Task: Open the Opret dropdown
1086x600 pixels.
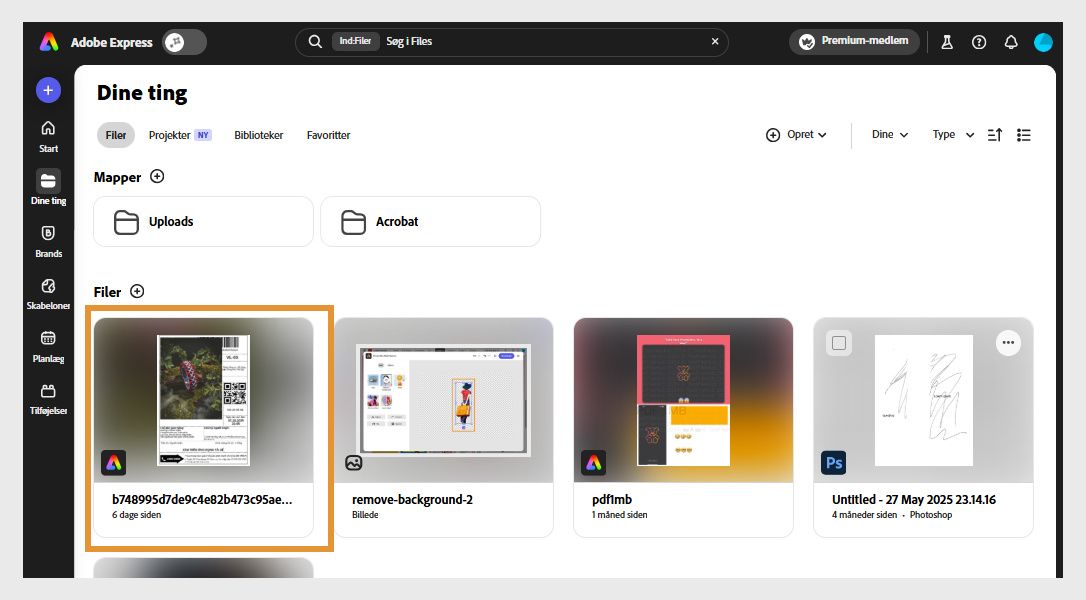Action: point(796,134)
